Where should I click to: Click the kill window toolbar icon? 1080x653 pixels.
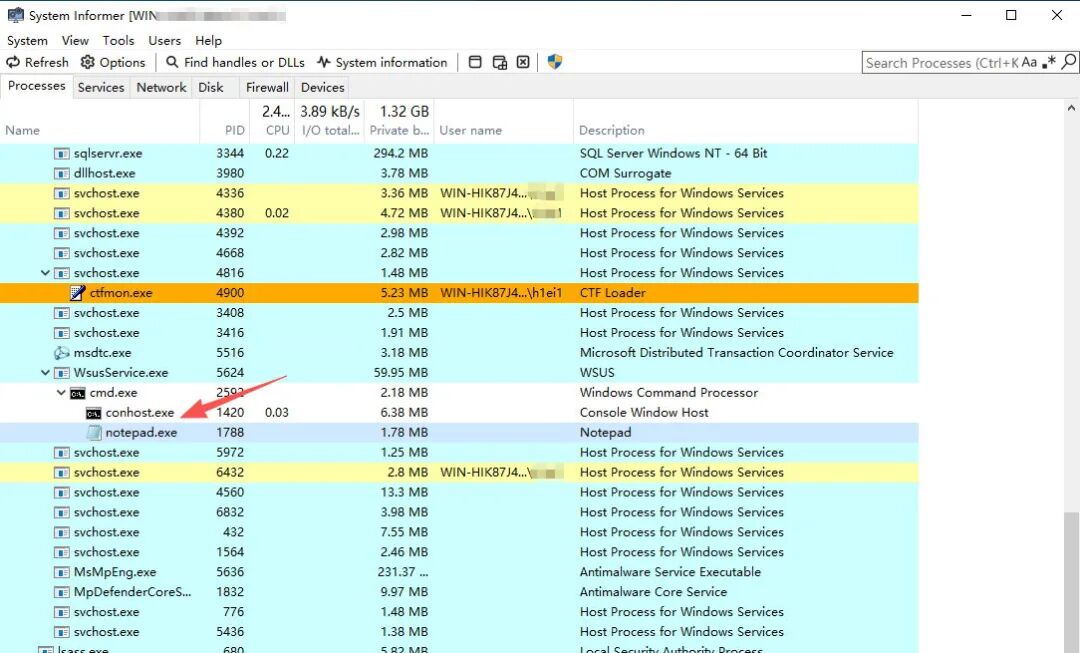[523, 62]
